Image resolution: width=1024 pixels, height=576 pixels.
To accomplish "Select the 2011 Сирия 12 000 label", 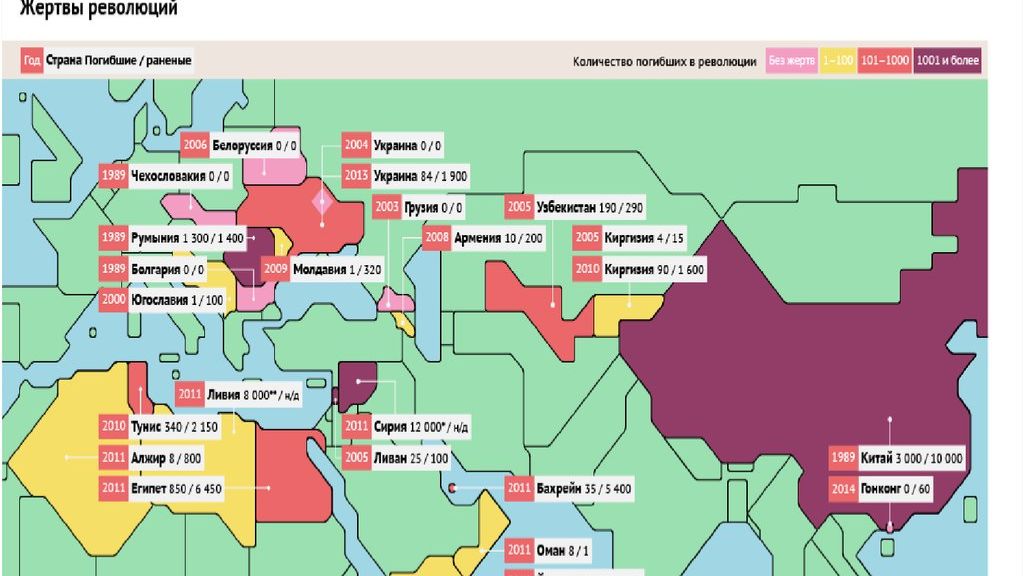I will pos(406,426).
